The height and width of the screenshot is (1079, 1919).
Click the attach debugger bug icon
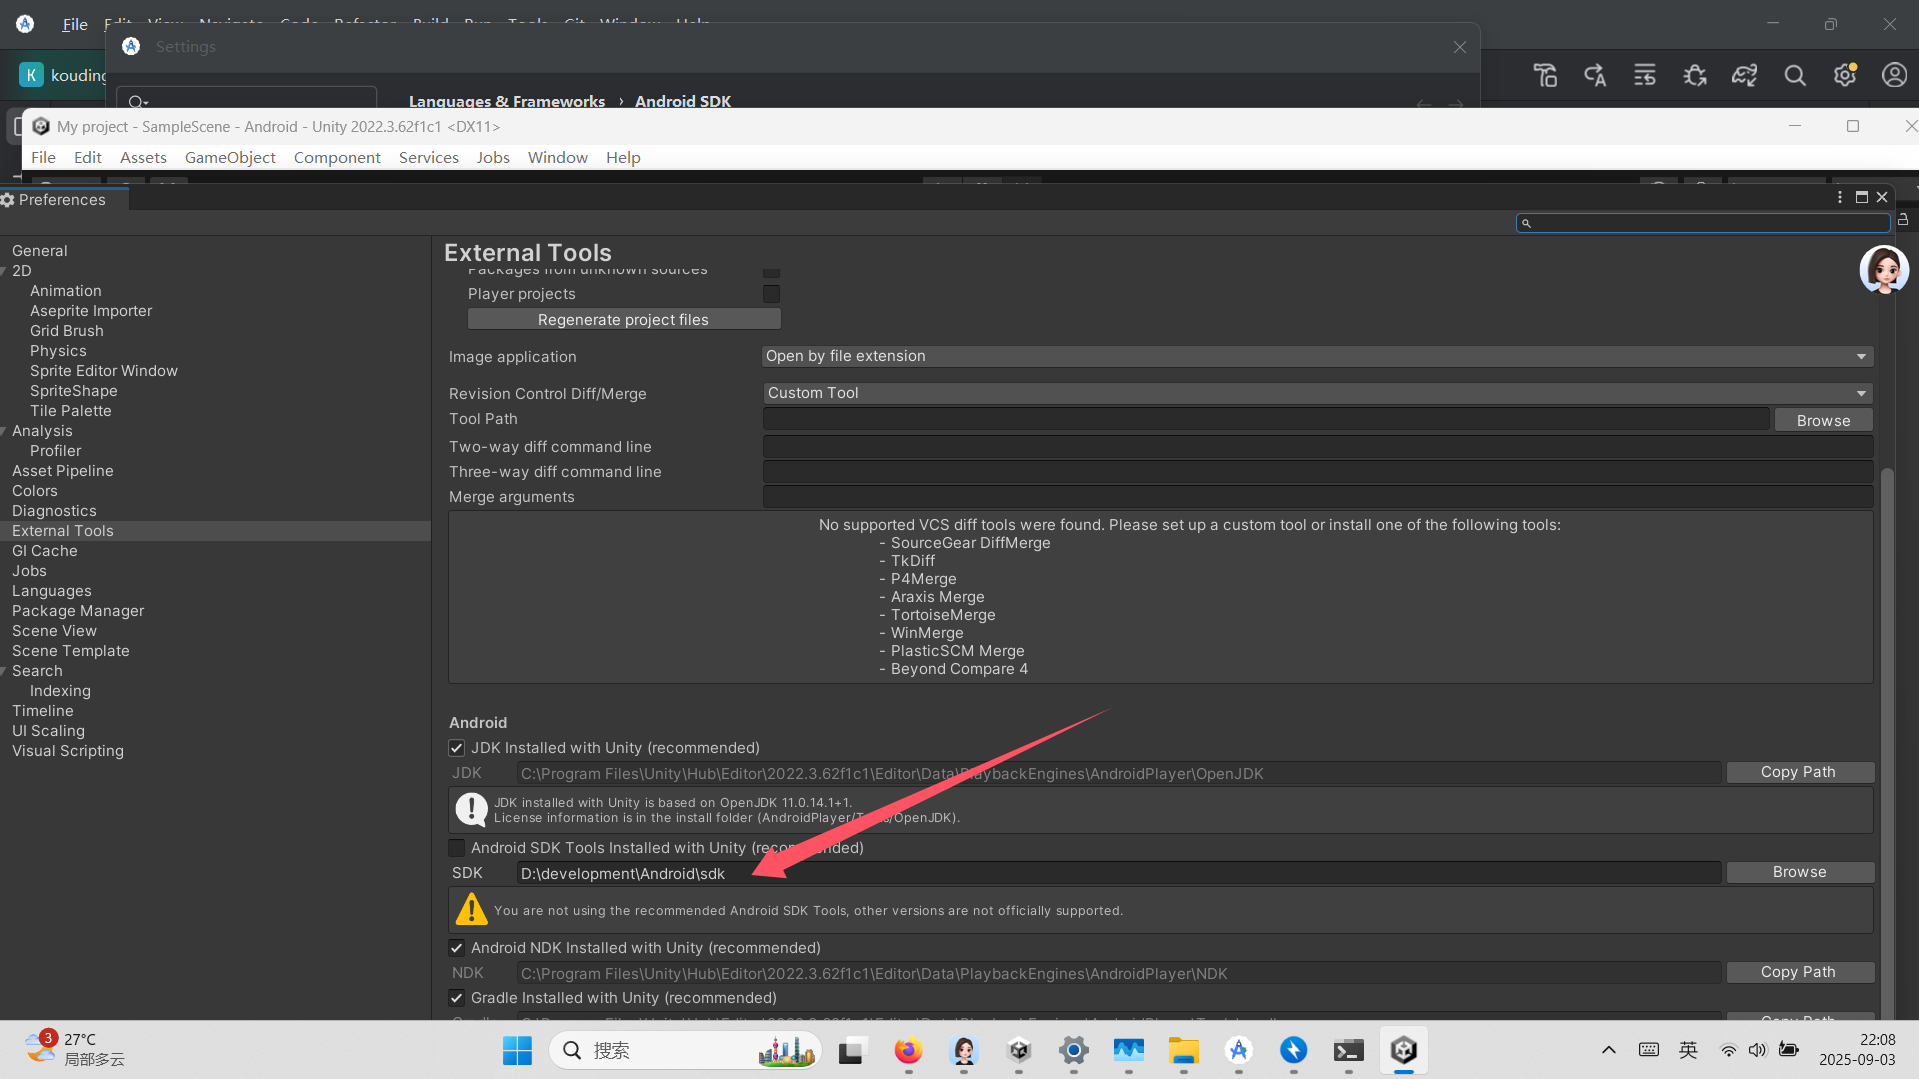point(1695,75)
